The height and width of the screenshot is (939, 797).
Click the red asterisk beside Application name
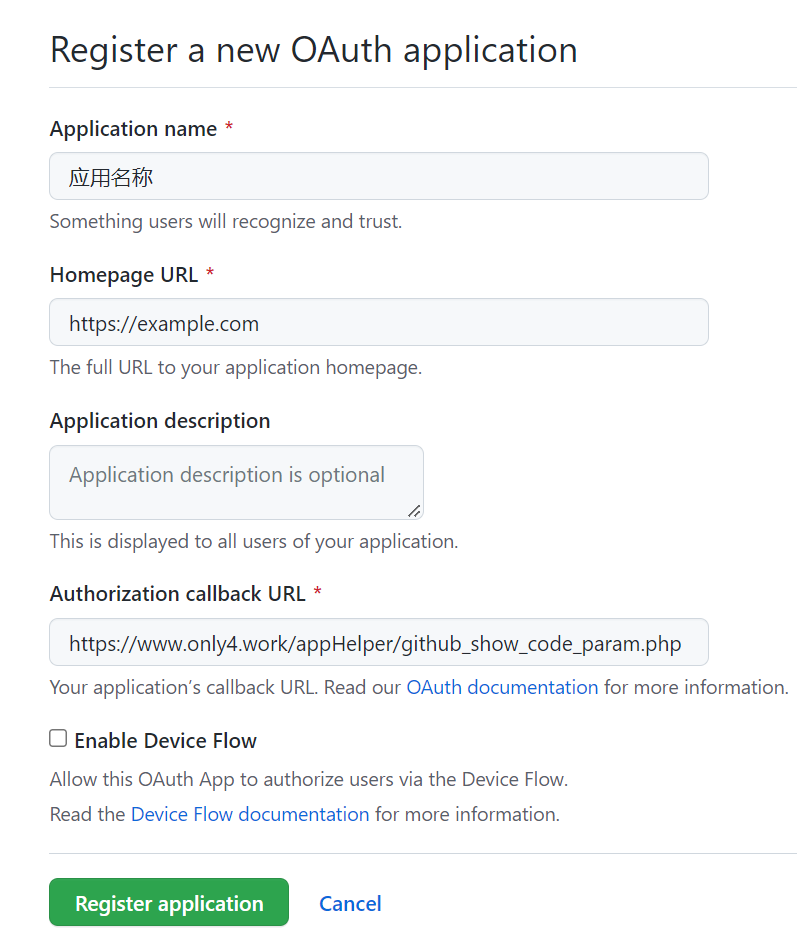tap(229, 129)
